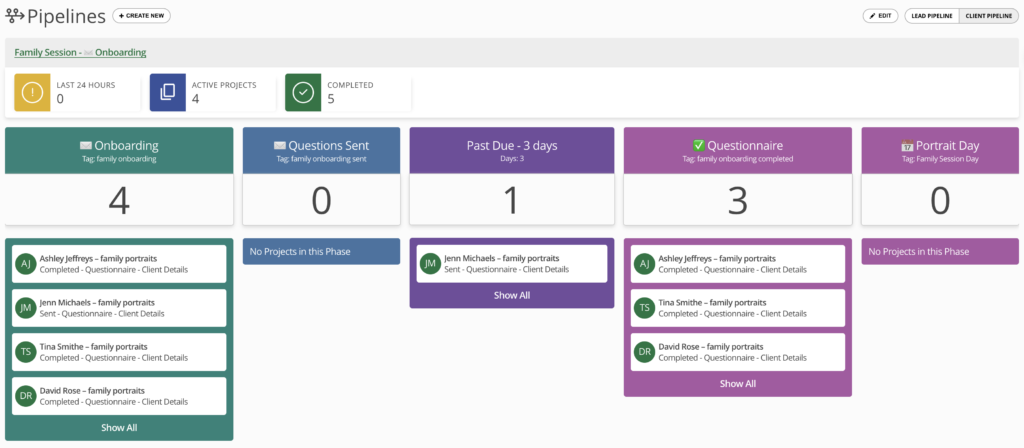This screenshot has height=448, width=1024.
Task: Switch to the Client Pipeline view
Action: (990, 16)
